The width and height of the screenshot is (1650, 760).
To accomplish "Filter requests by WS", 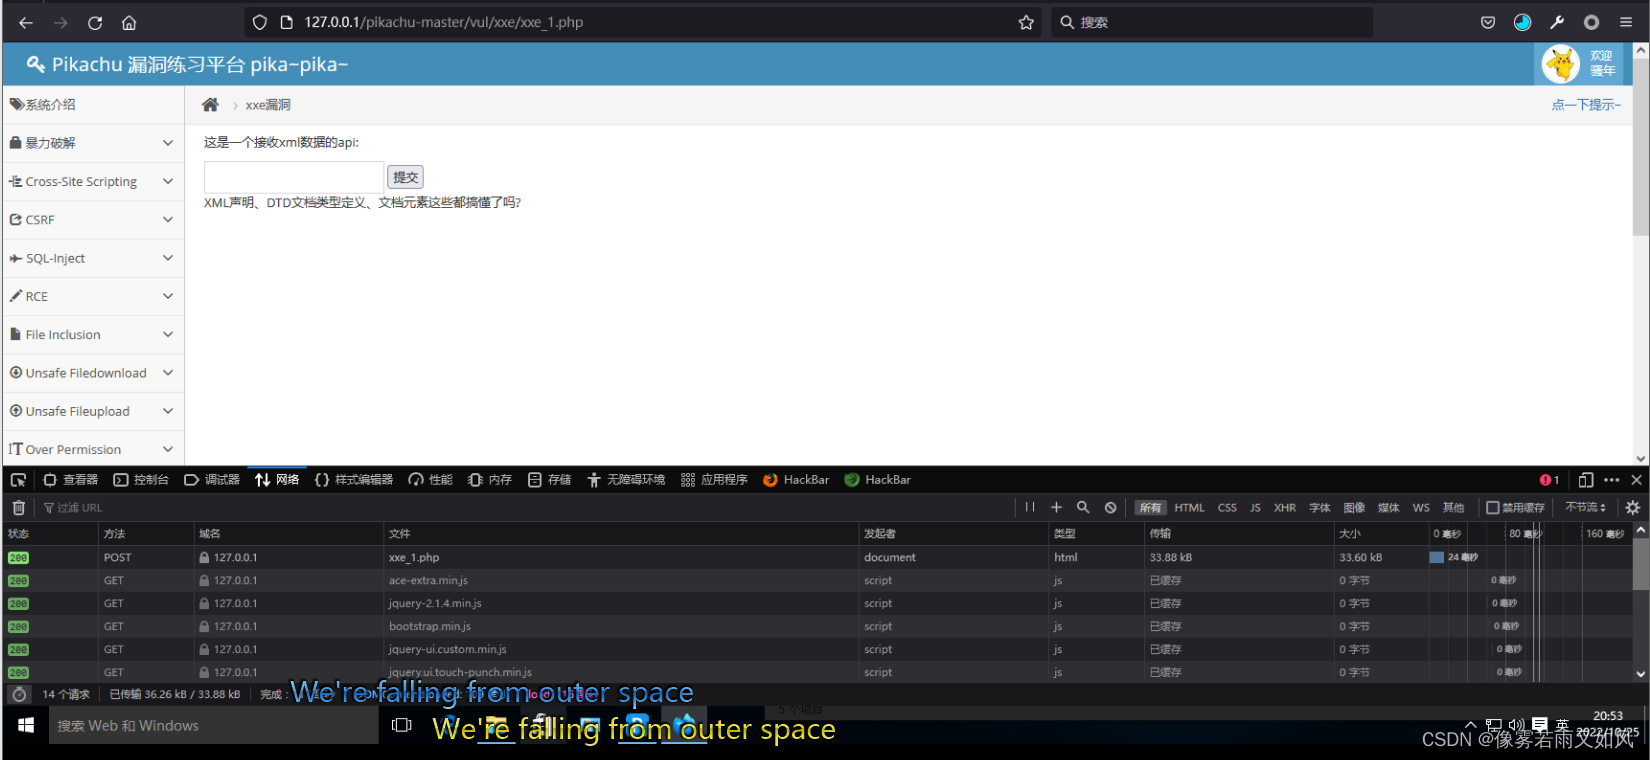I will pos(1421,508).
